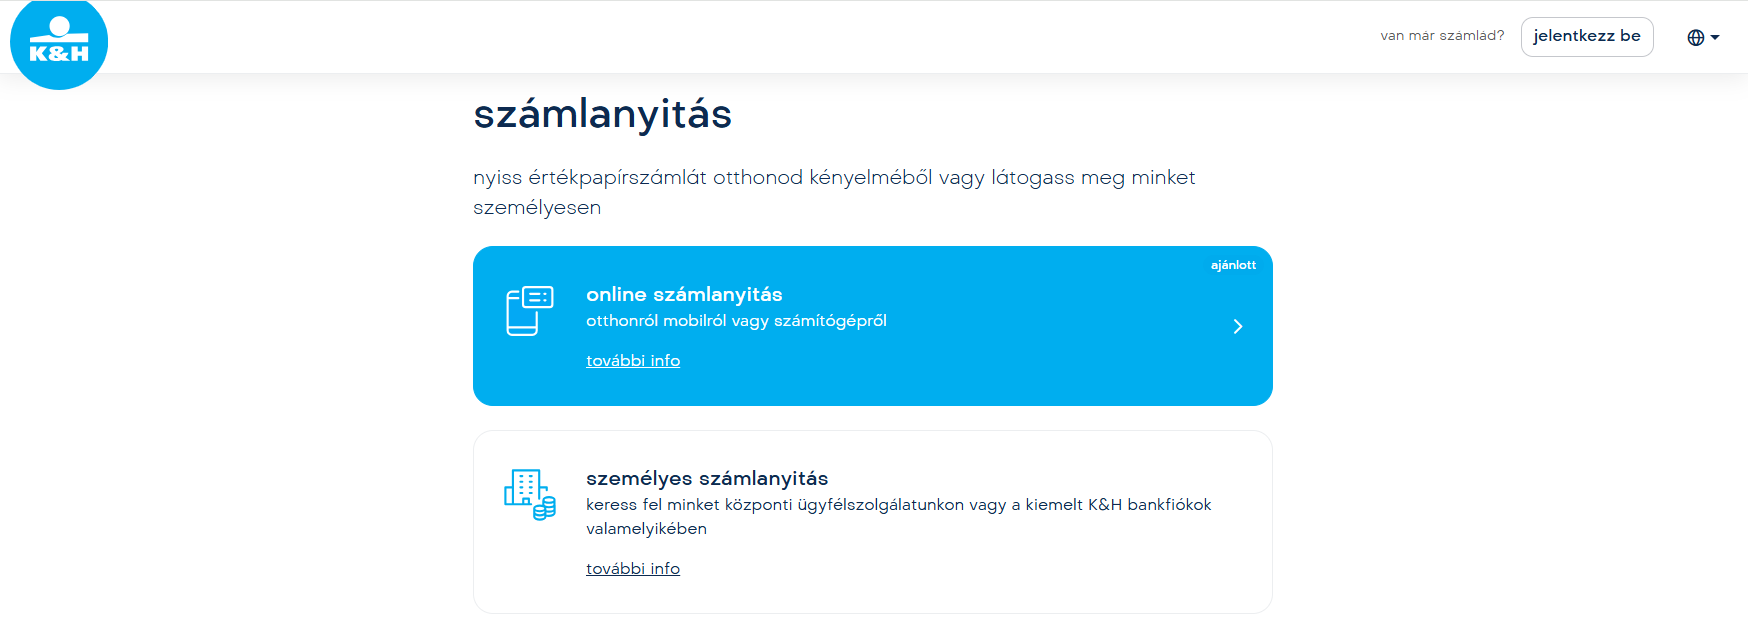Open 'további info' under online számlanyitás

coord(632,361)
